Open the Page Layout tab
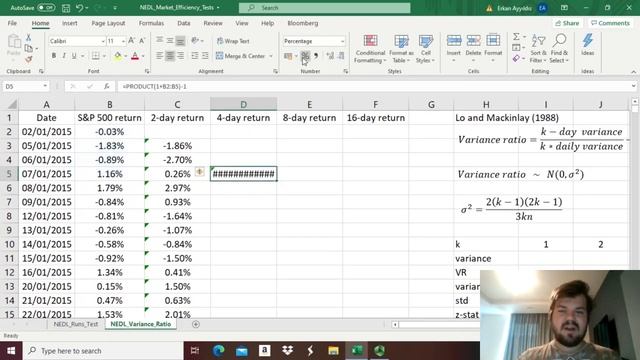 (x=108, y=23)
